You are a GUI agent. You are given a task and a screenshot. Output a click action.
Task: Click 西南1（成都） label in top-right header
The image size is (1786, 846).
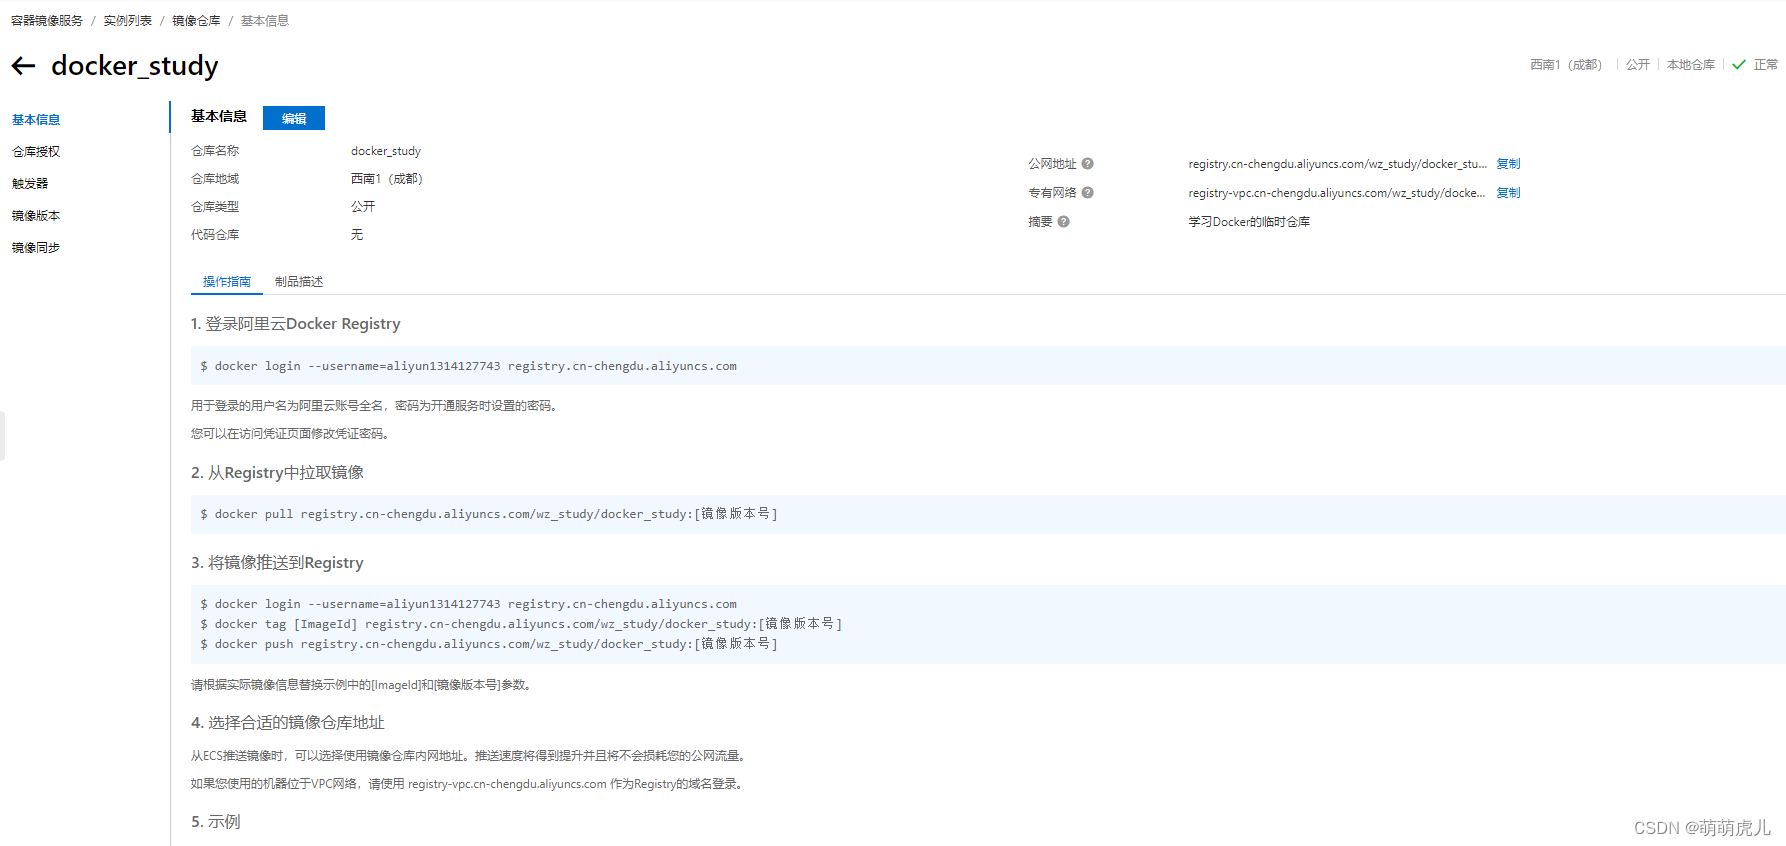(1566, 65)
